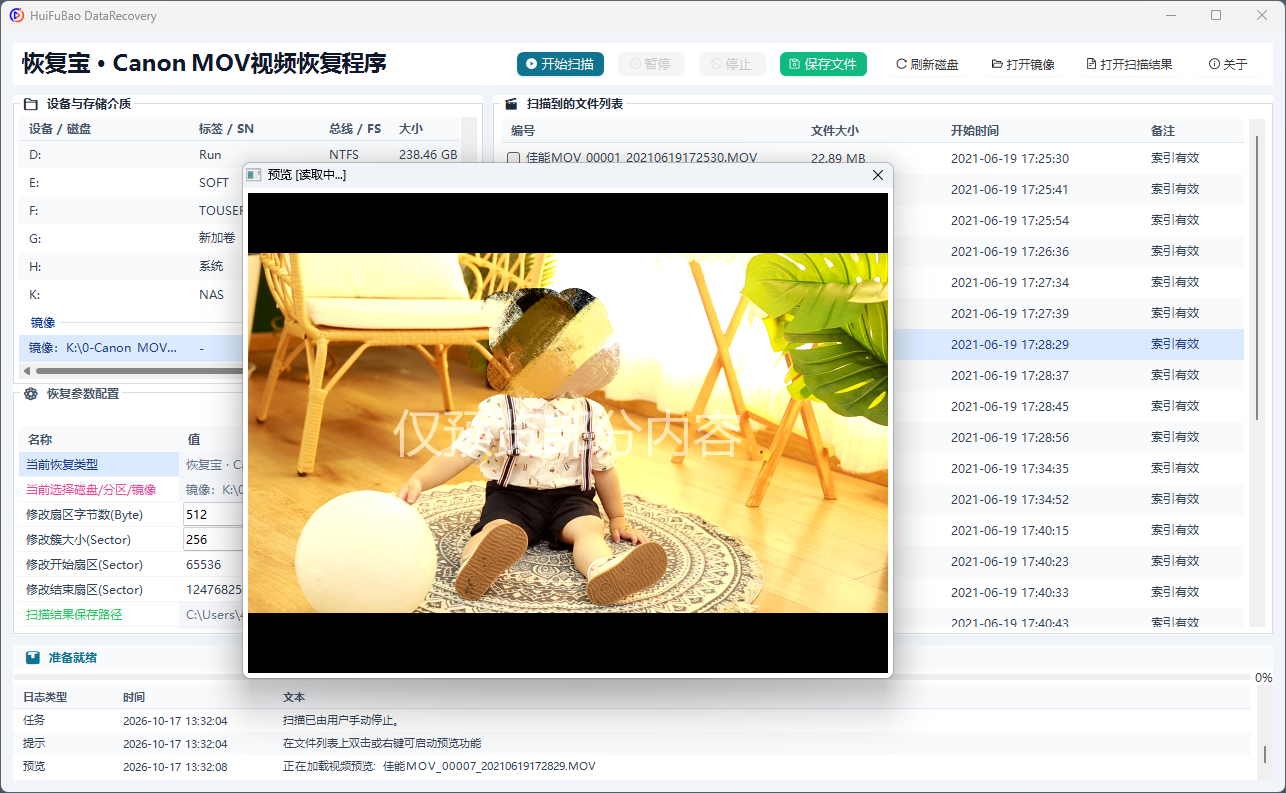1286x793 pixels.
Task: Select drive H: 系统 row
Action: [x=131, y=267]
